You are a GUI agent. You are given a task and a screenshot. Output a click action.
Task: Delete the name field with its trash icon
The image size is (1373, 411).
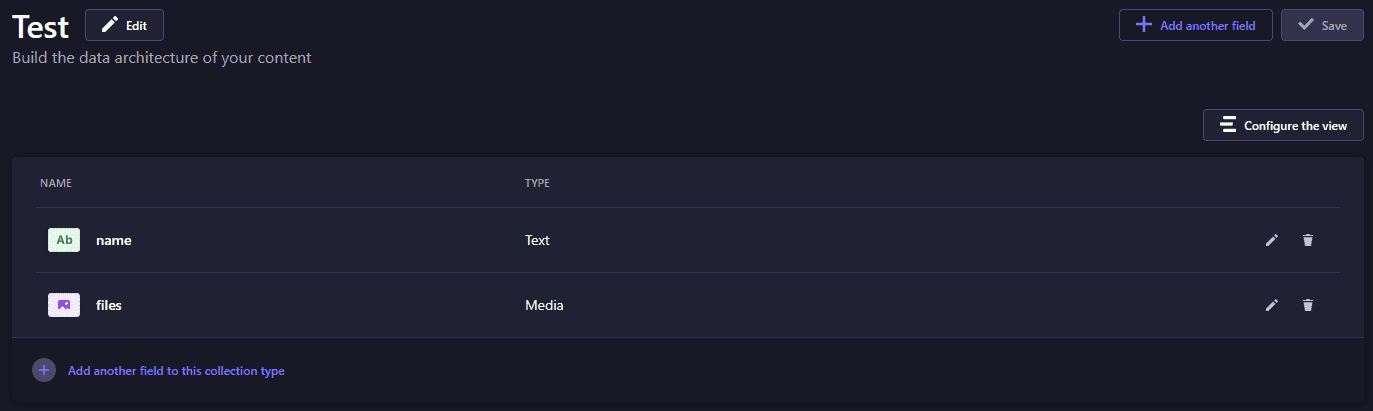click(x=1308, y=240)
